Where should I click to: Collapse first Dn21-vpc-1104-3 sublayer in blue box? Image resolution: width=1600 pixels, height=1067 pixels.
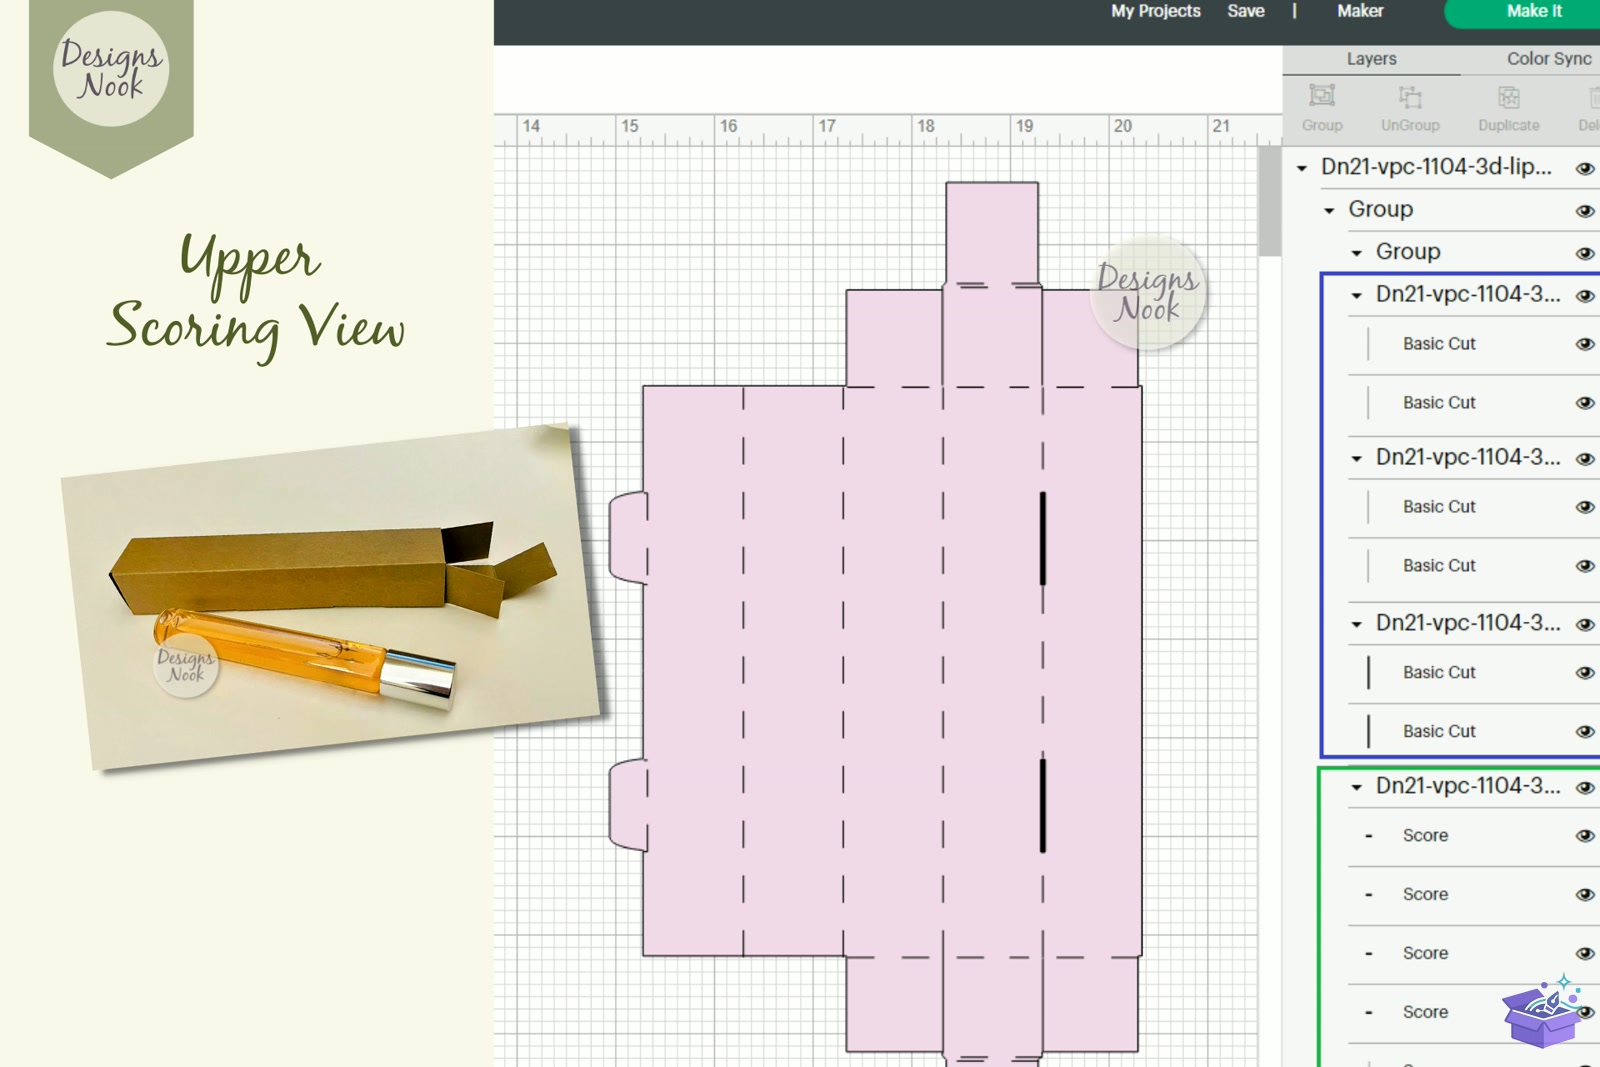[1357, 295]
